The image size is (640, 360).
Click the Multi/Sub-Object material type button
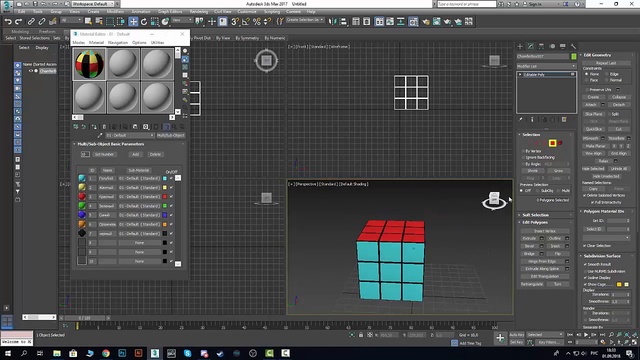[x=171, y=135]
